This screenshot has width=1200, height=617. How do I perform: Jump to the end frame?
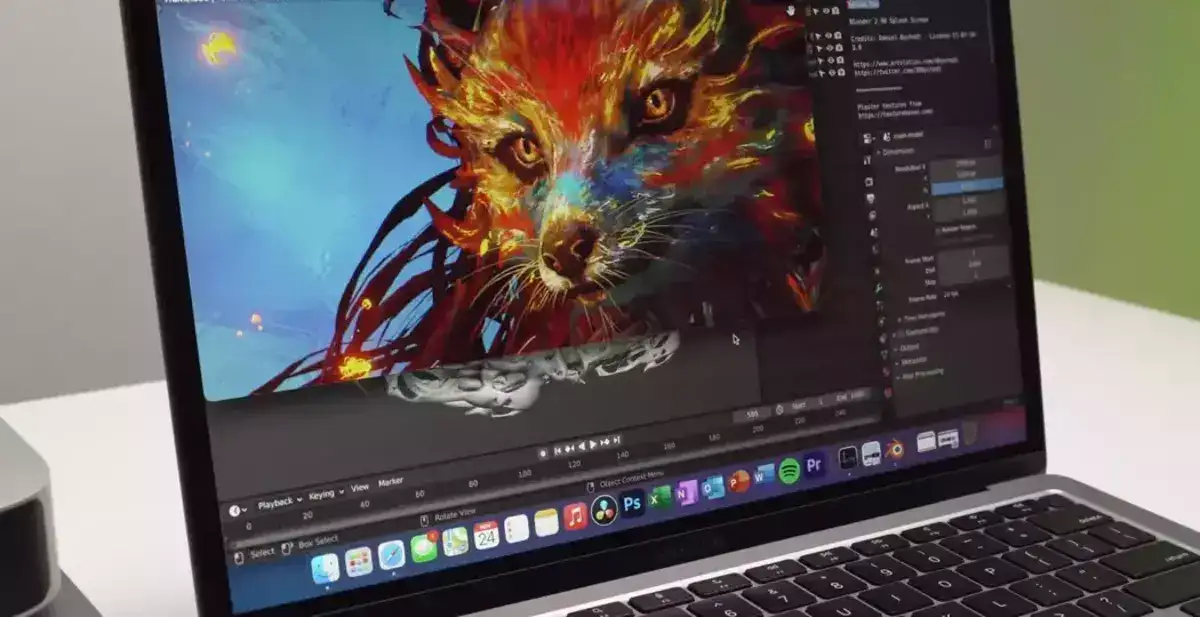(x=617, y=440)
